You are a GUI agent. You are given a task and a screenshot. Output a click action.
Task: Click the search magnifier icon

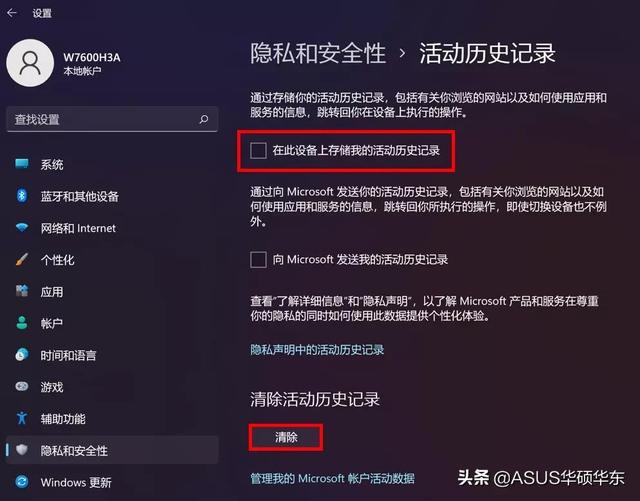coord(203,119)
